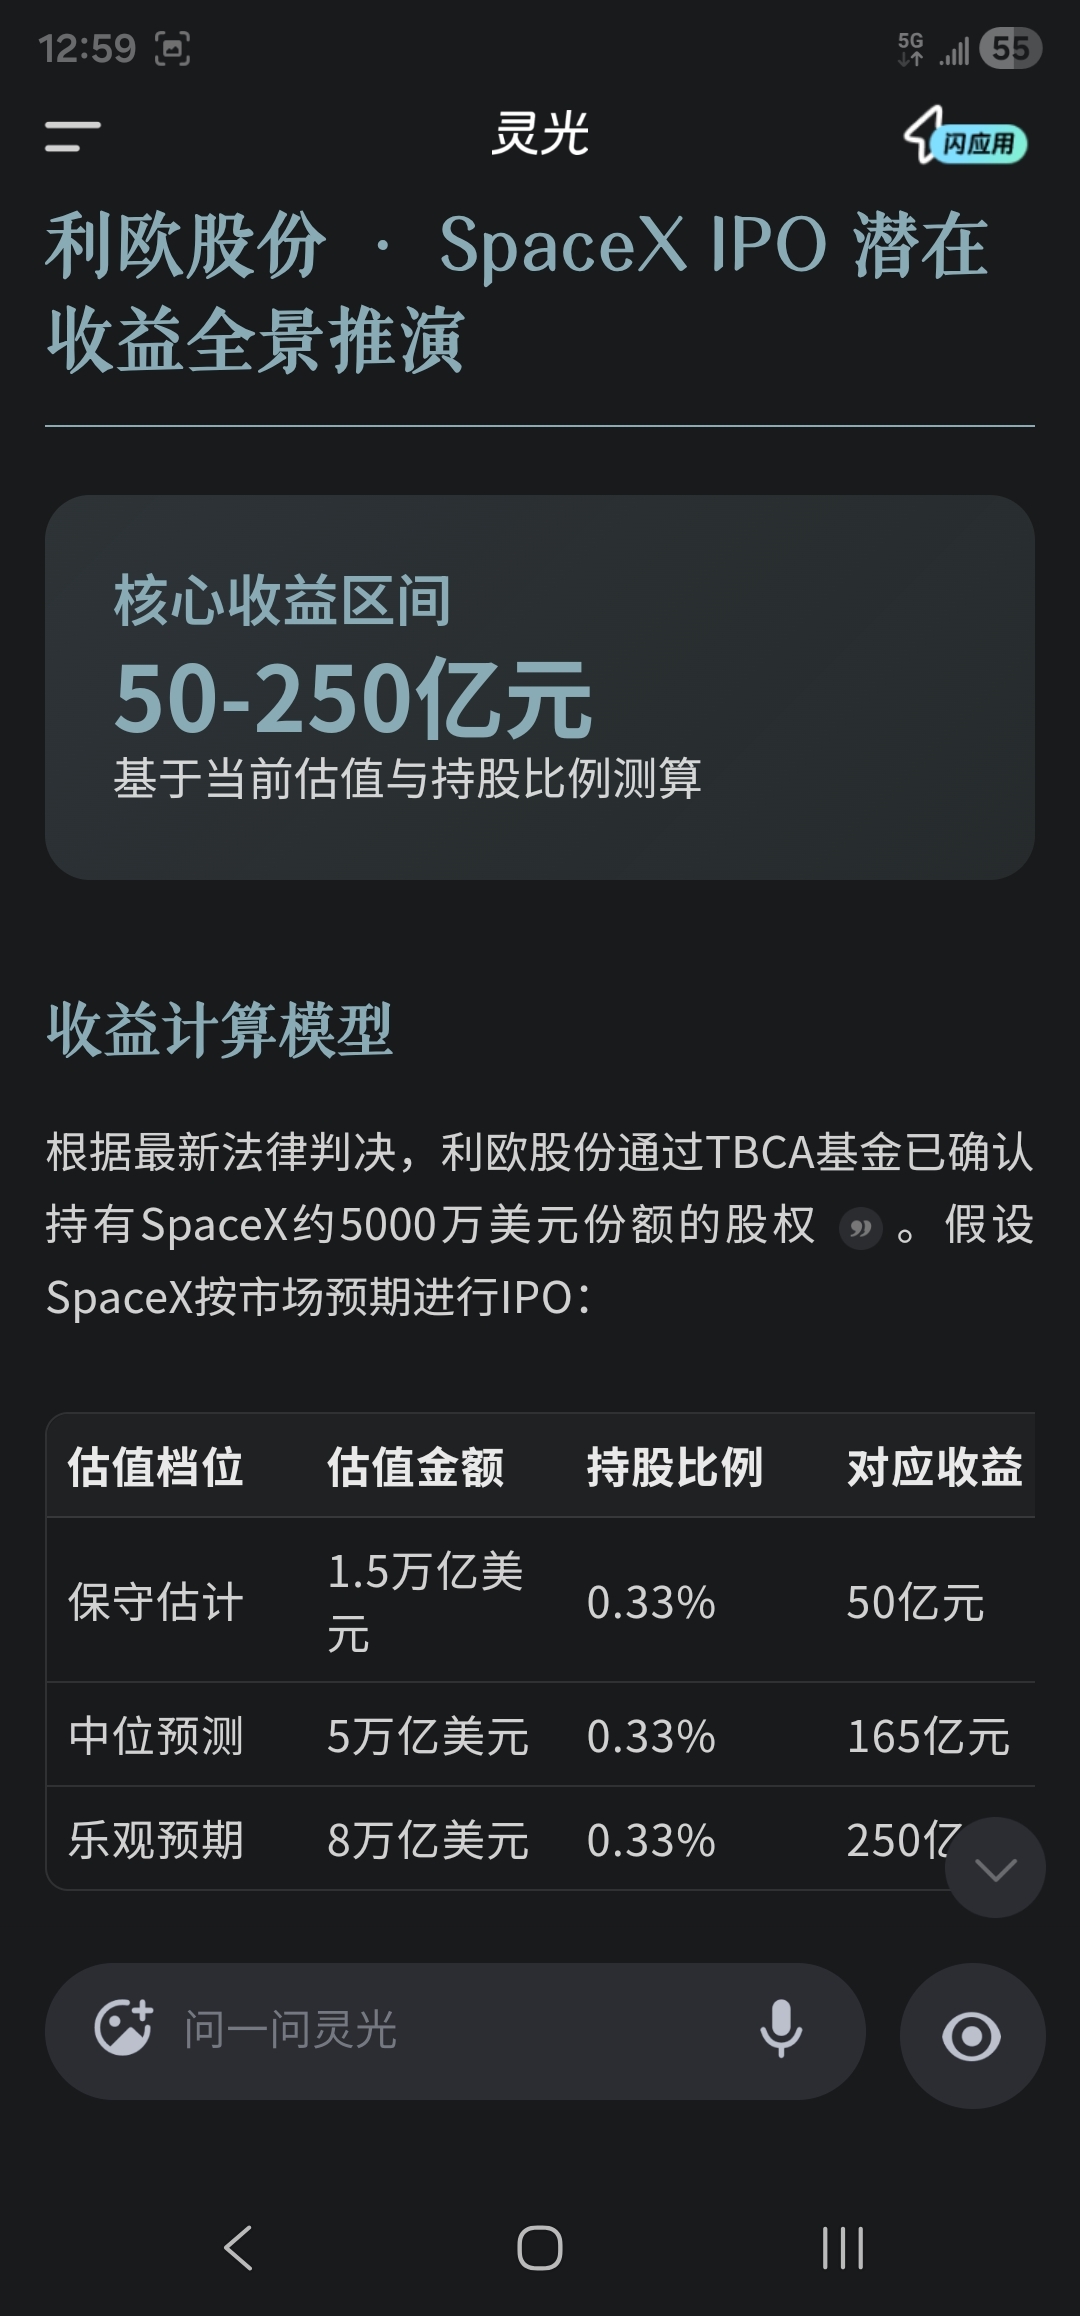This screenshot has width=1080, height=2316.
Task: Focus the 问一问灵光 input field
Action: [x=450, y=2030]
